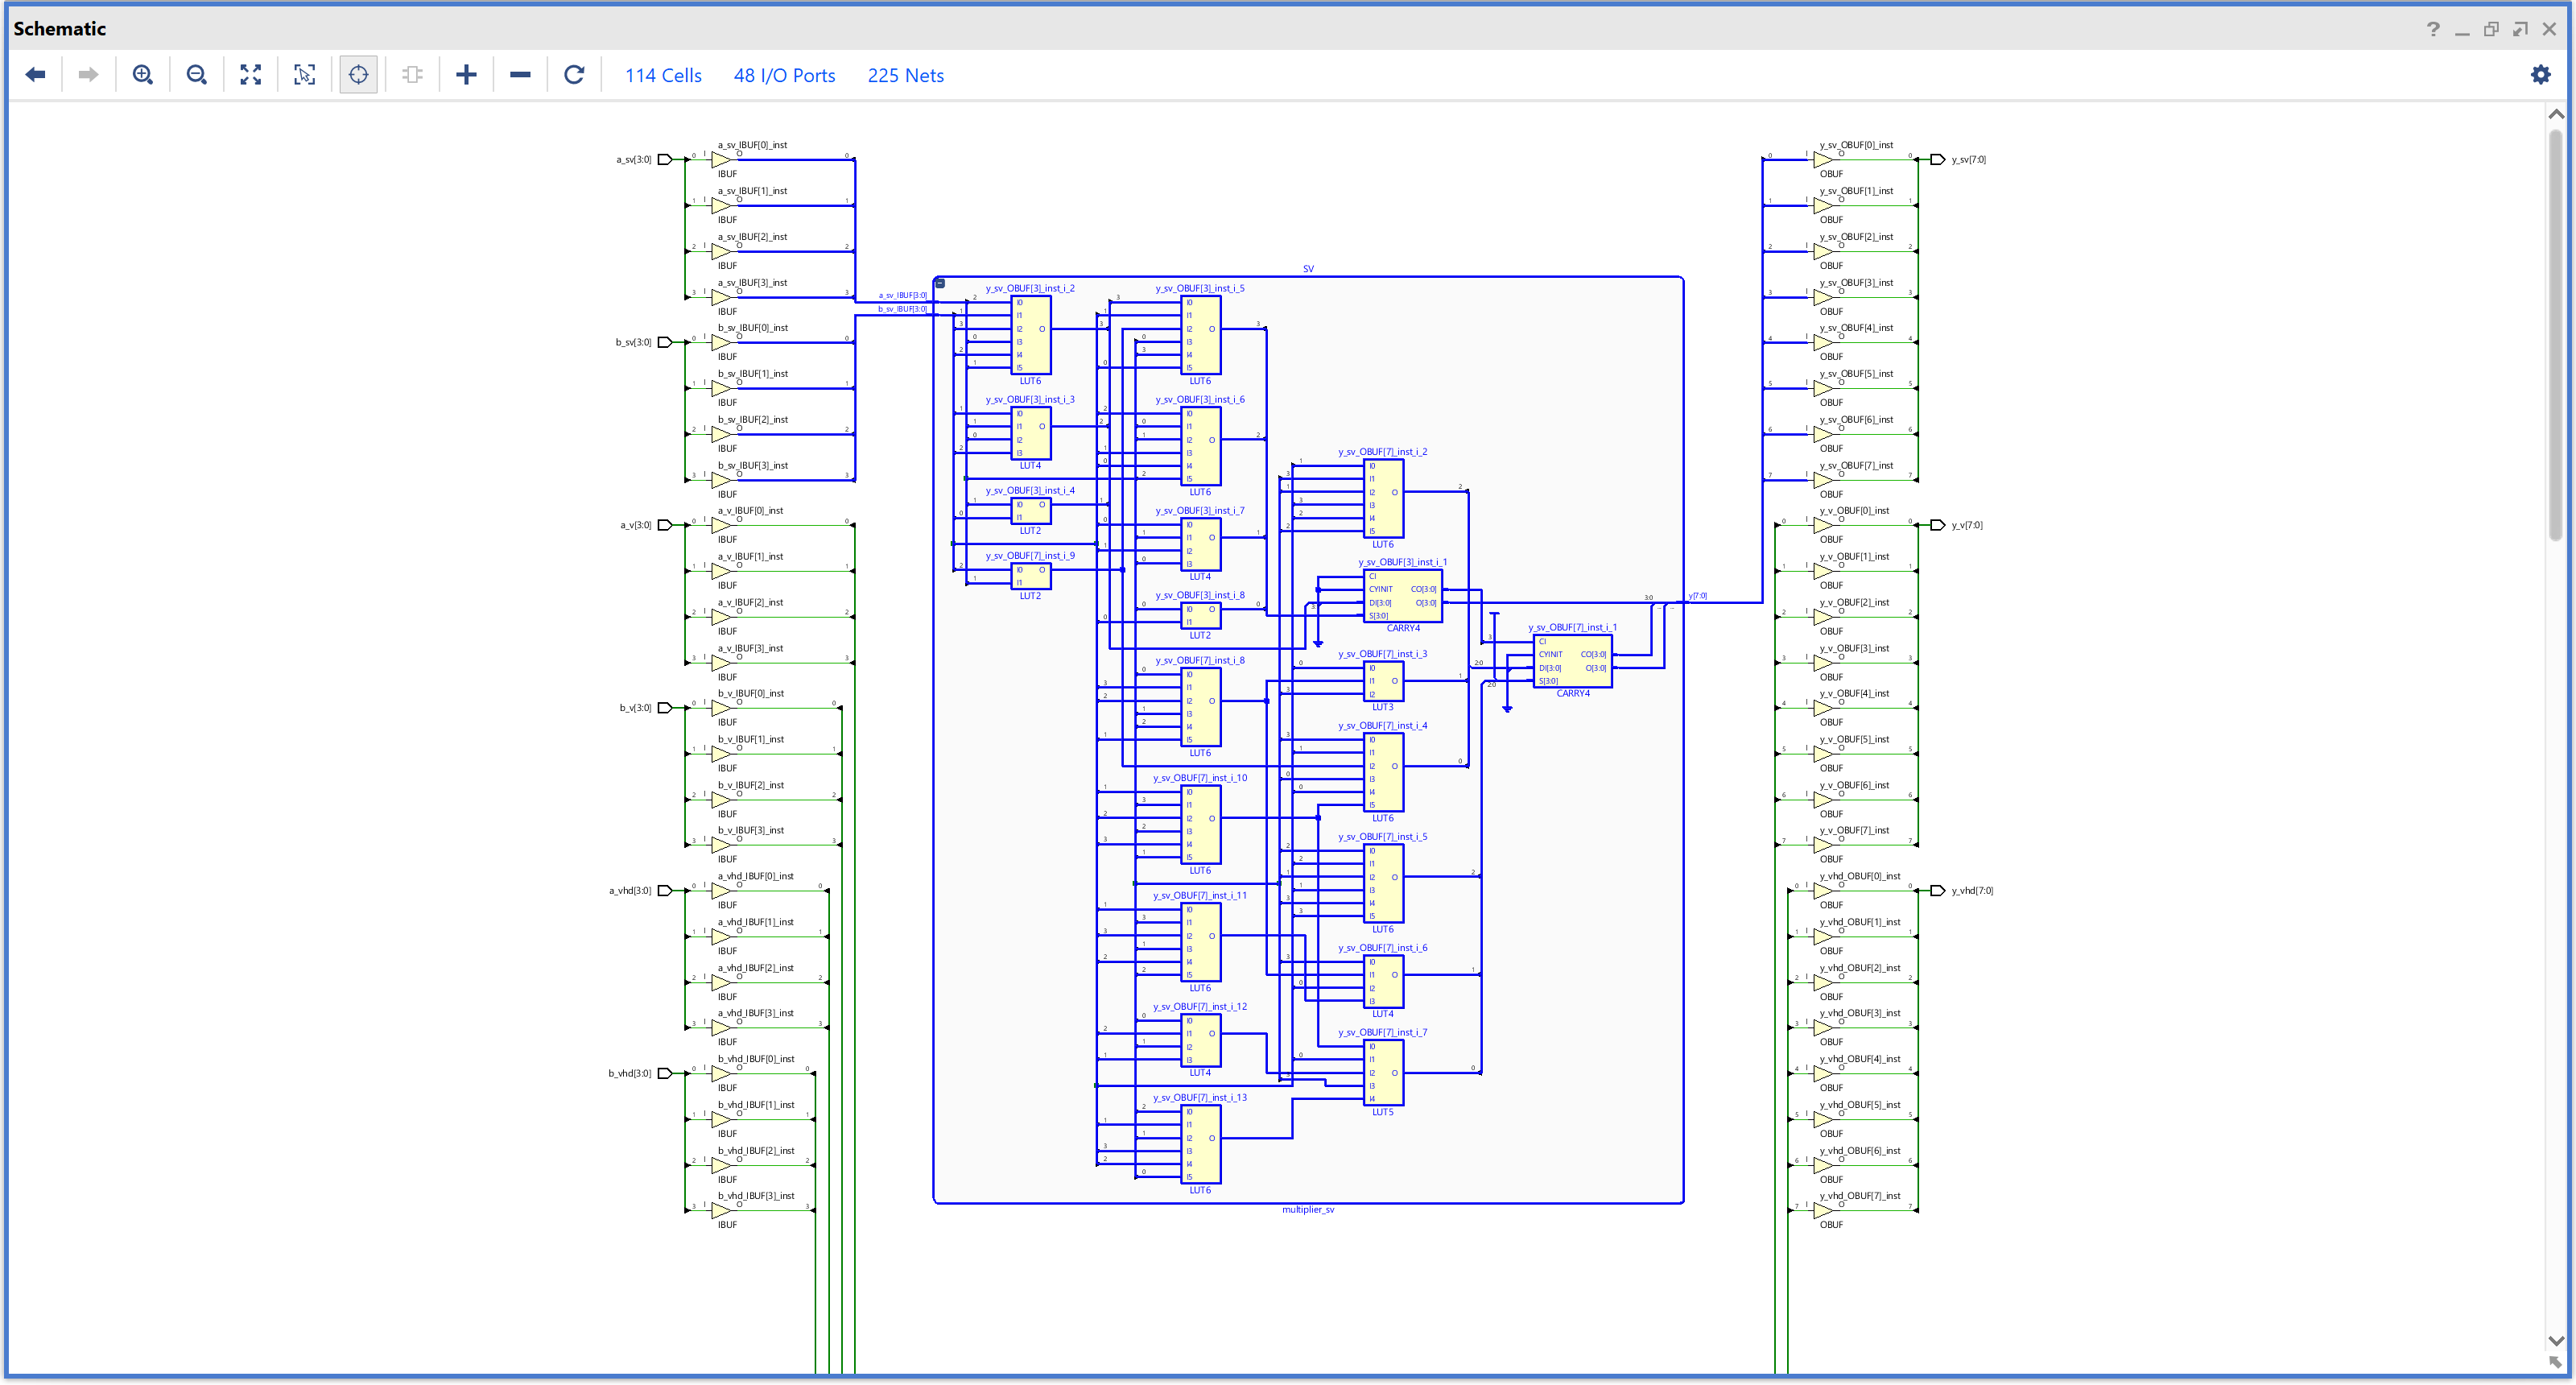Click the Zoom Fit icon
Image resolution: width=2576 pixels, height=1385 pixels.
click(251, 75)
